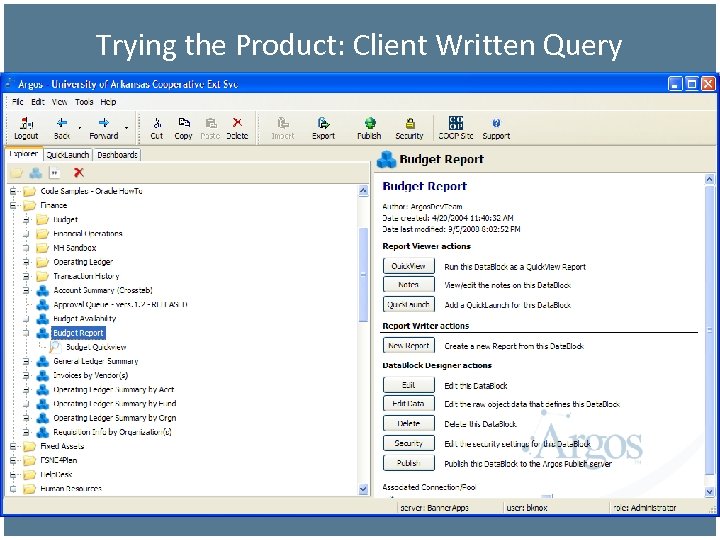Open the Tools menu
The width and height of the screenshot is (720, 540).
pyautogui.click(x=84, y=102)
